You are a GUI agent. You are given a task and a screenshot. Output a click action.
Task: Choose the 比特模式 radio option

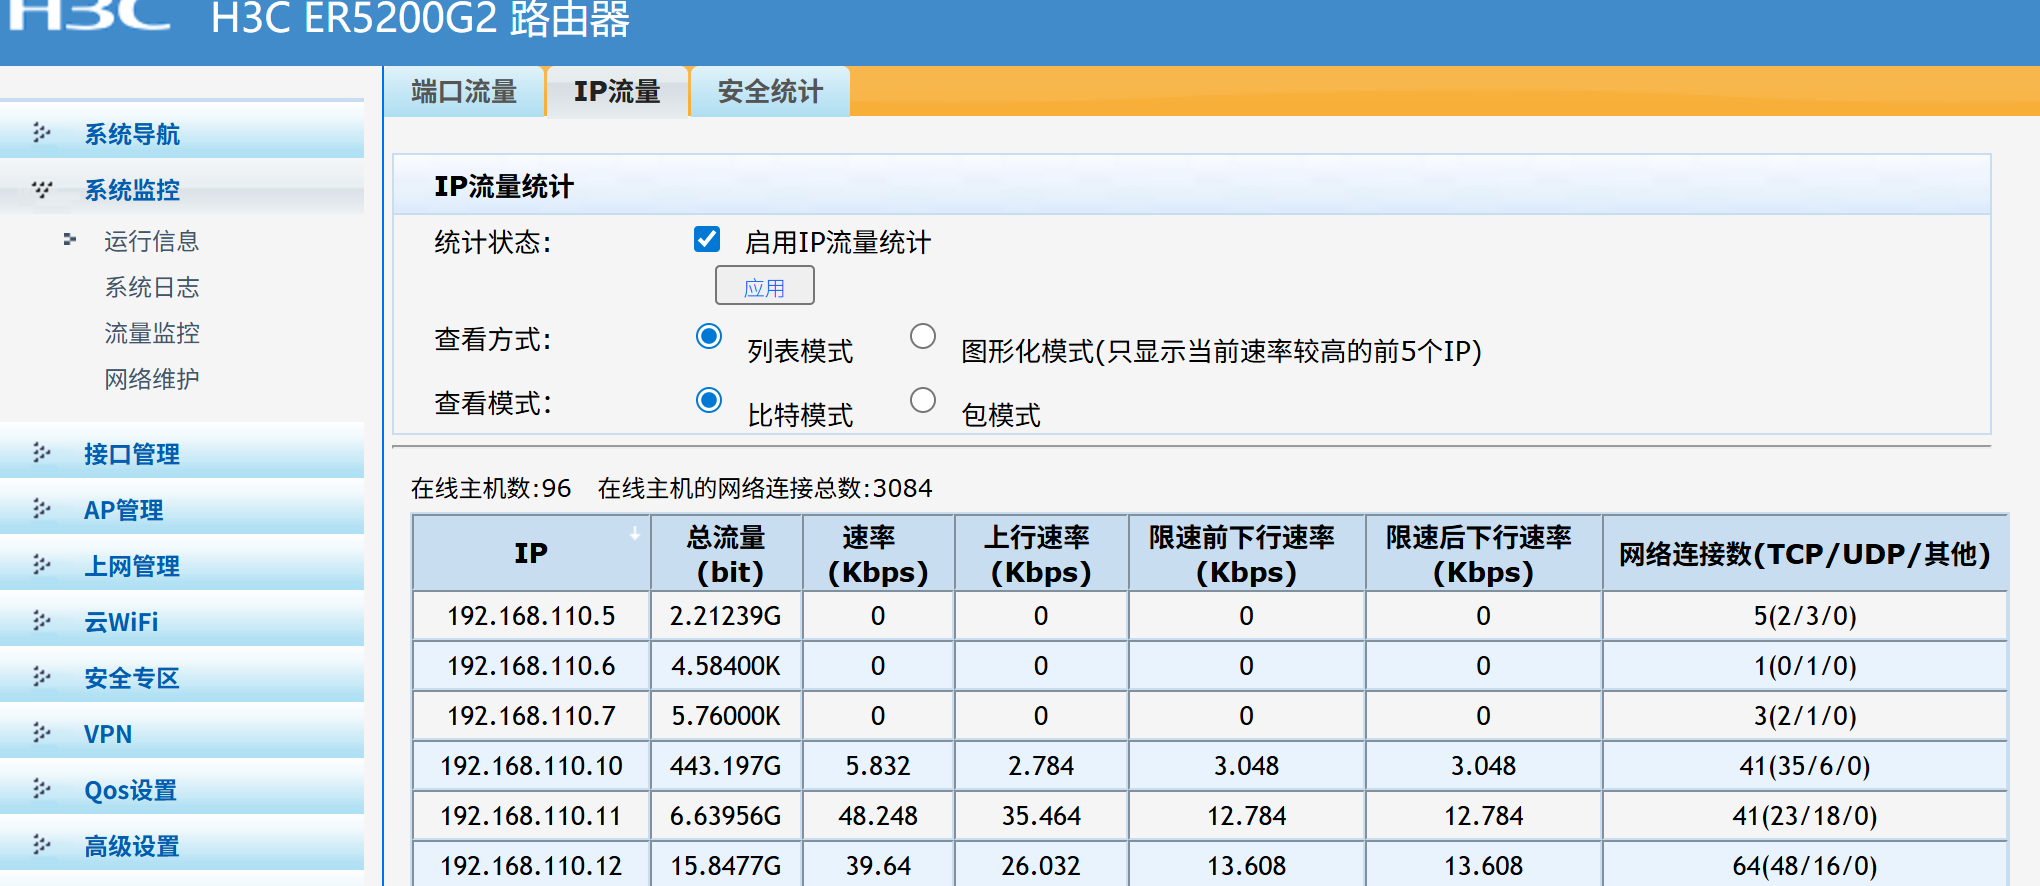[709, 401]
